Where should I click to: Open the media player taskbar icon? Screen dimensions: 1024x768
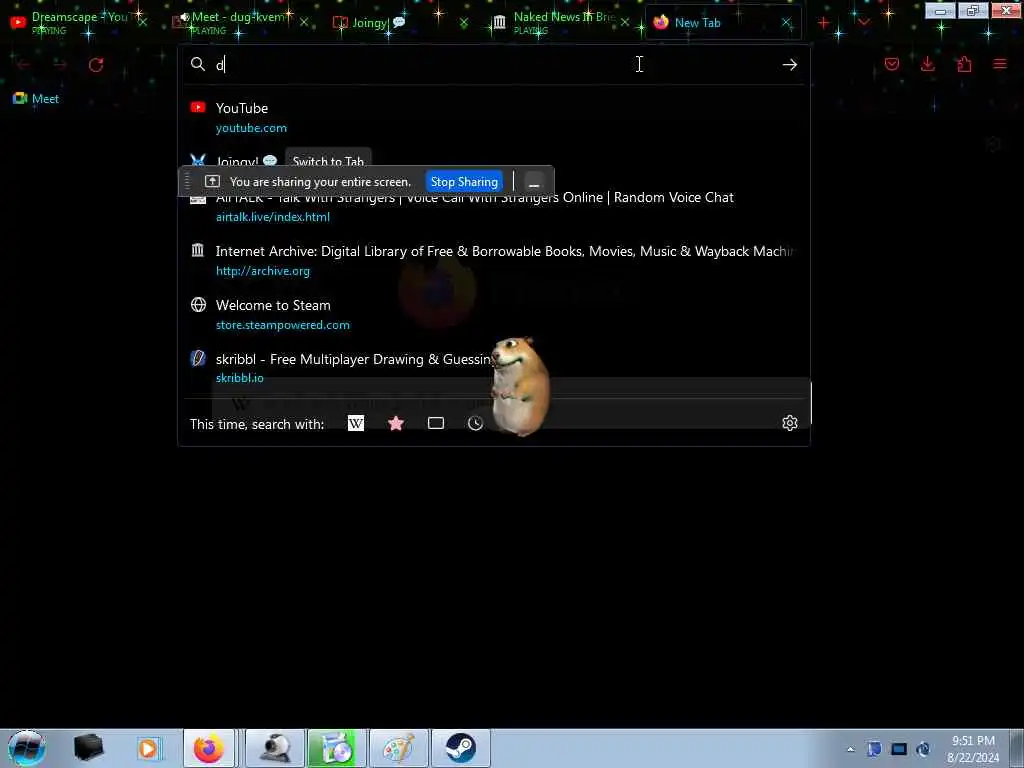click(148, 748)
